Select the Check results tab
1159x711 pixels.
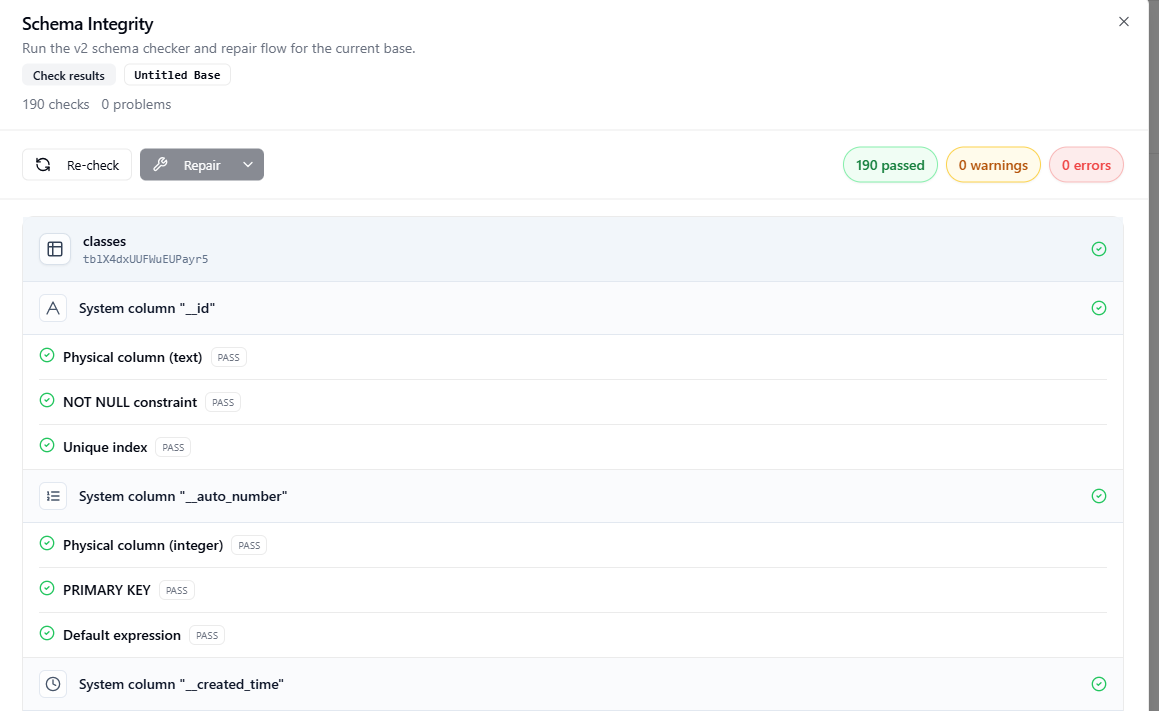point(69,75)
